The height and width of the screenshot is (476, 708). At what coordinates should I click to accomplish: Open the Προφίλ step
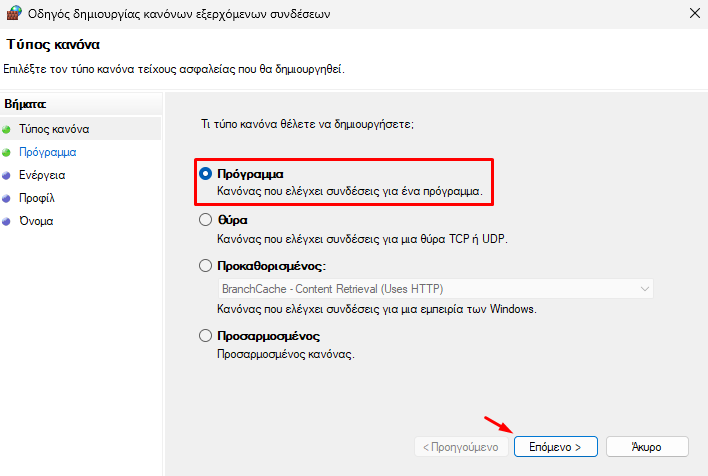37,198
